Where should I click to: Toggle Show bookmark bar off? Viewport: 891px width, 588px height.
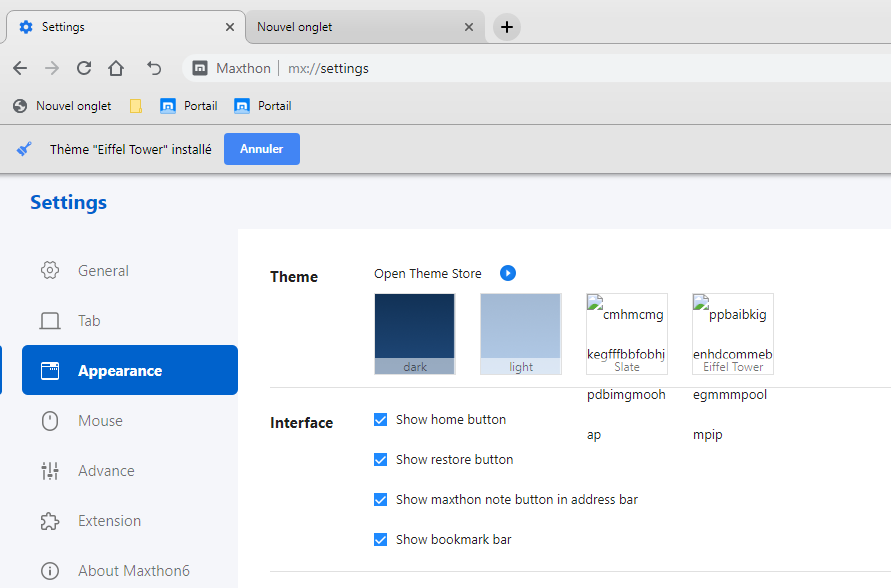pyautogui.click(x=381, y=539)
